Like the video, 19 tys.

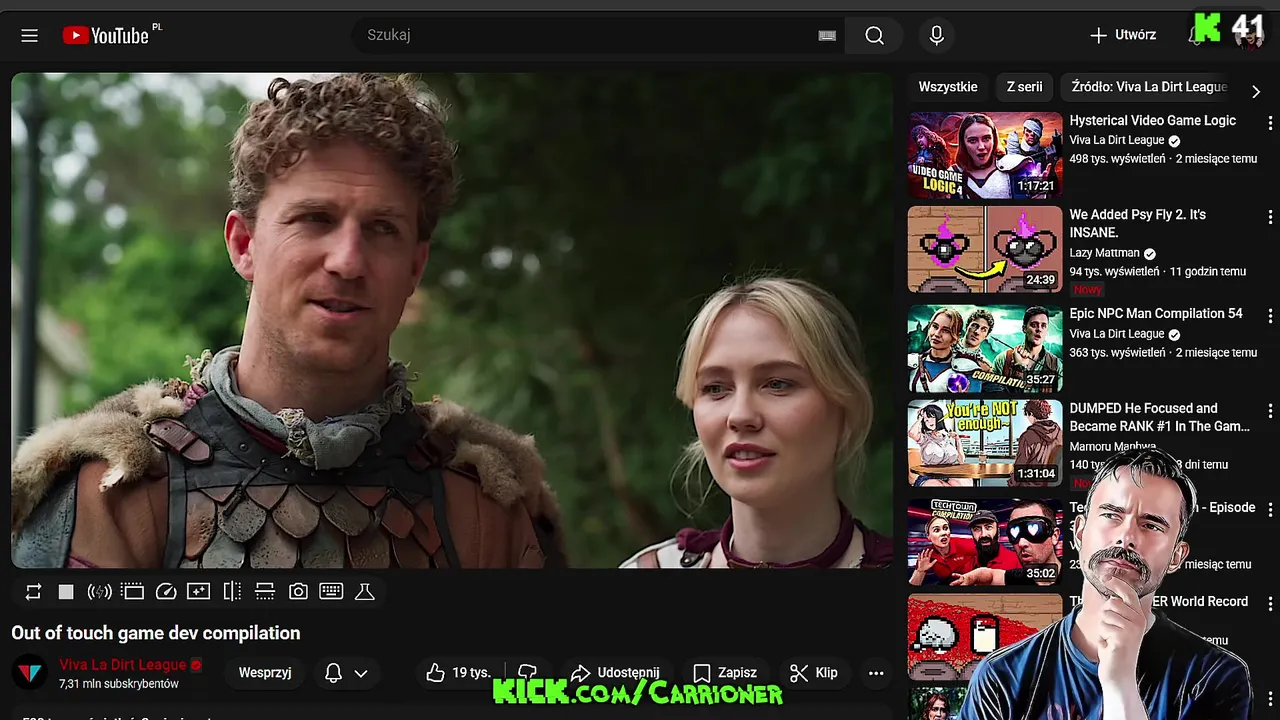click(x=459, y=673)
